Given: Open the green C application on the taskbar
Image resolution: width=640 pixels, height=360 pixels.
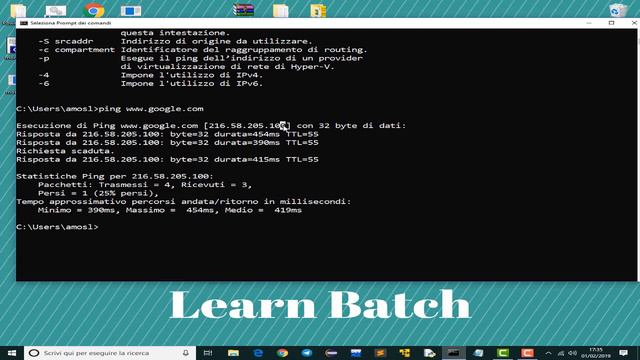Looking at the screenshot, I should coord(502,353).
